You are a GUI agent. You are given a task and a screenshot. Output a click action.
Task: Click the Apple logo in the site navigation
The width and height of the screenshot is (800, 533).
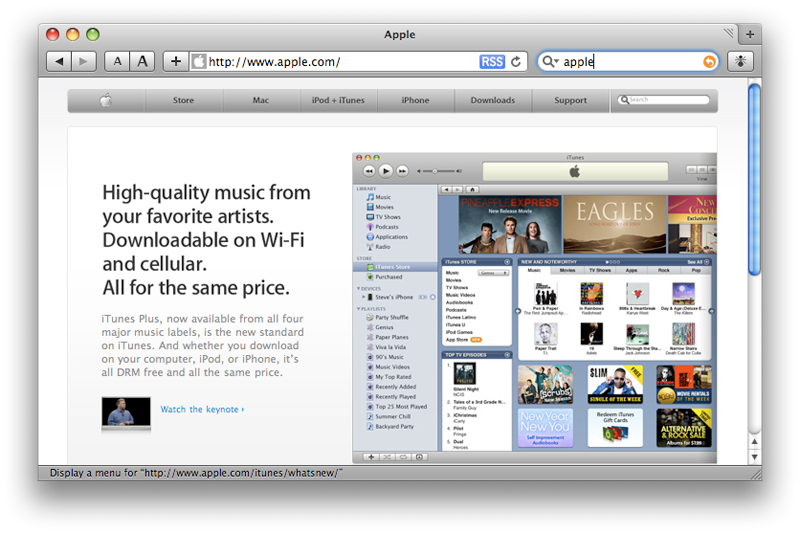pos(106,100)
